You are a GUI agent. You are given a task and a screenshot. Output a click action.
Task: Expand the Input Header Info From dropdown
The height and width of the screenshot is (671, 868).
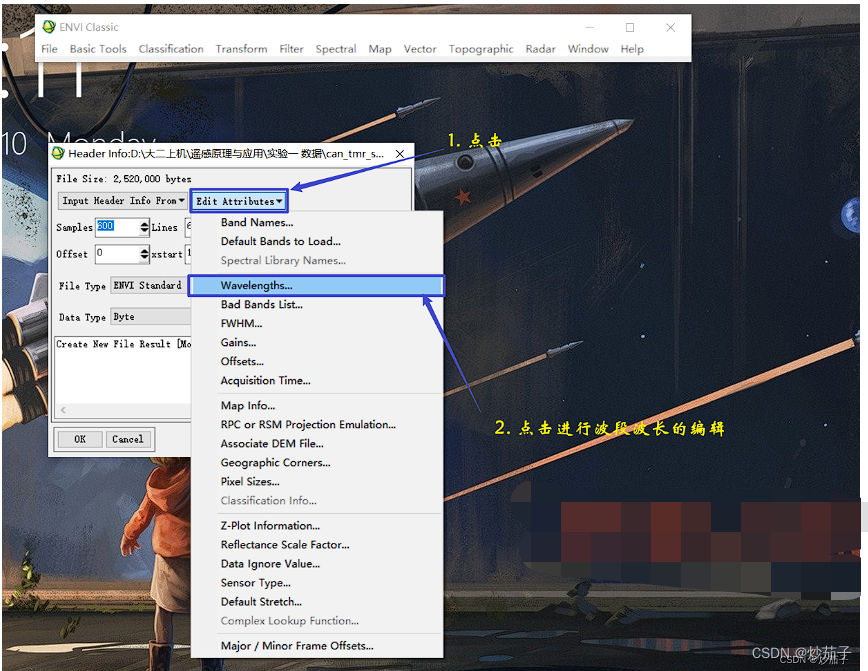pyautogui.click(x=123, y=200)
